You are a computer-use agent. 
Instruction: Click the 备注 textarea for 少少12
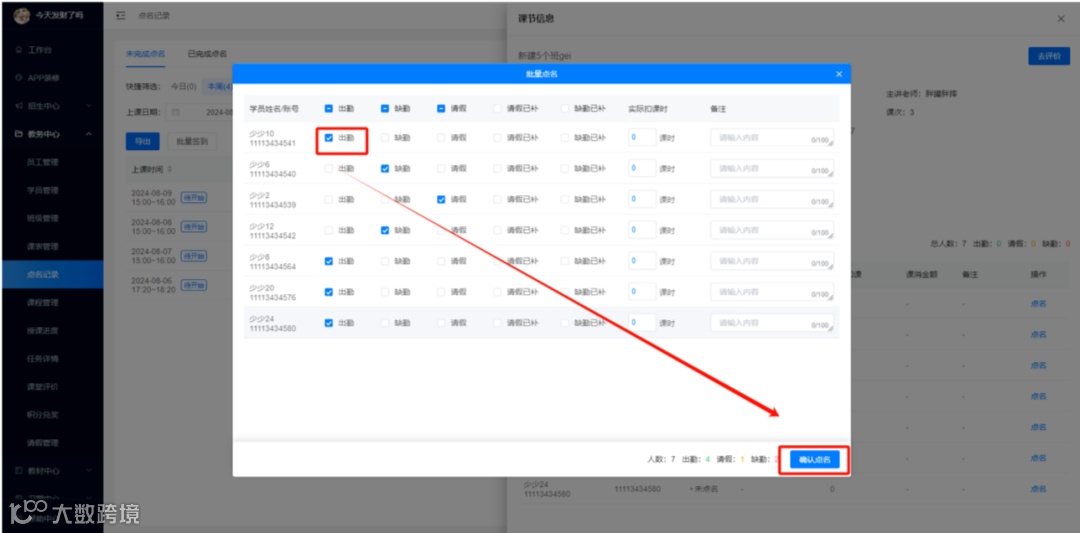[772, 231]
